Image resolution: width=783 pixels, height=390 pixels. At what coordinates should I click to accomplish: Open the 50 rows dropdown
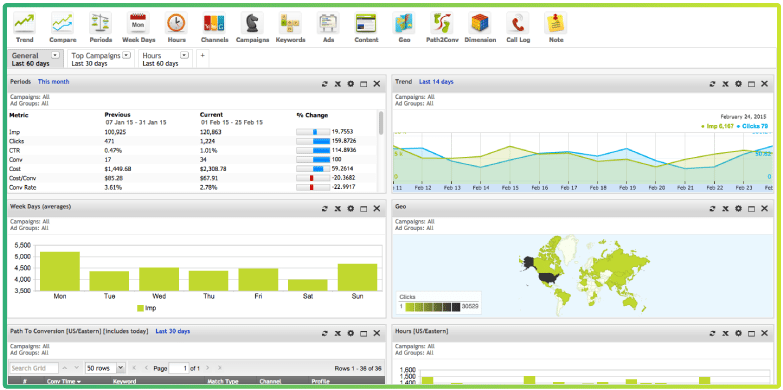[105, 368]
